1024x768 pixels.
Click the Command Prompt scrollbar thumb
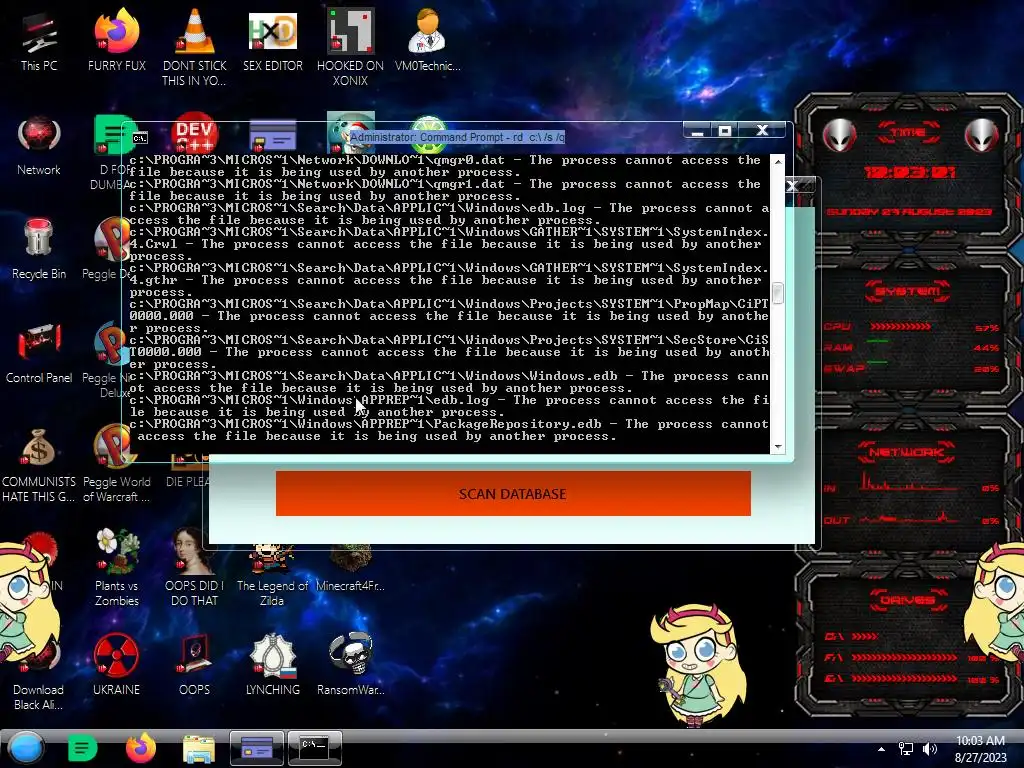coord(777,293)
